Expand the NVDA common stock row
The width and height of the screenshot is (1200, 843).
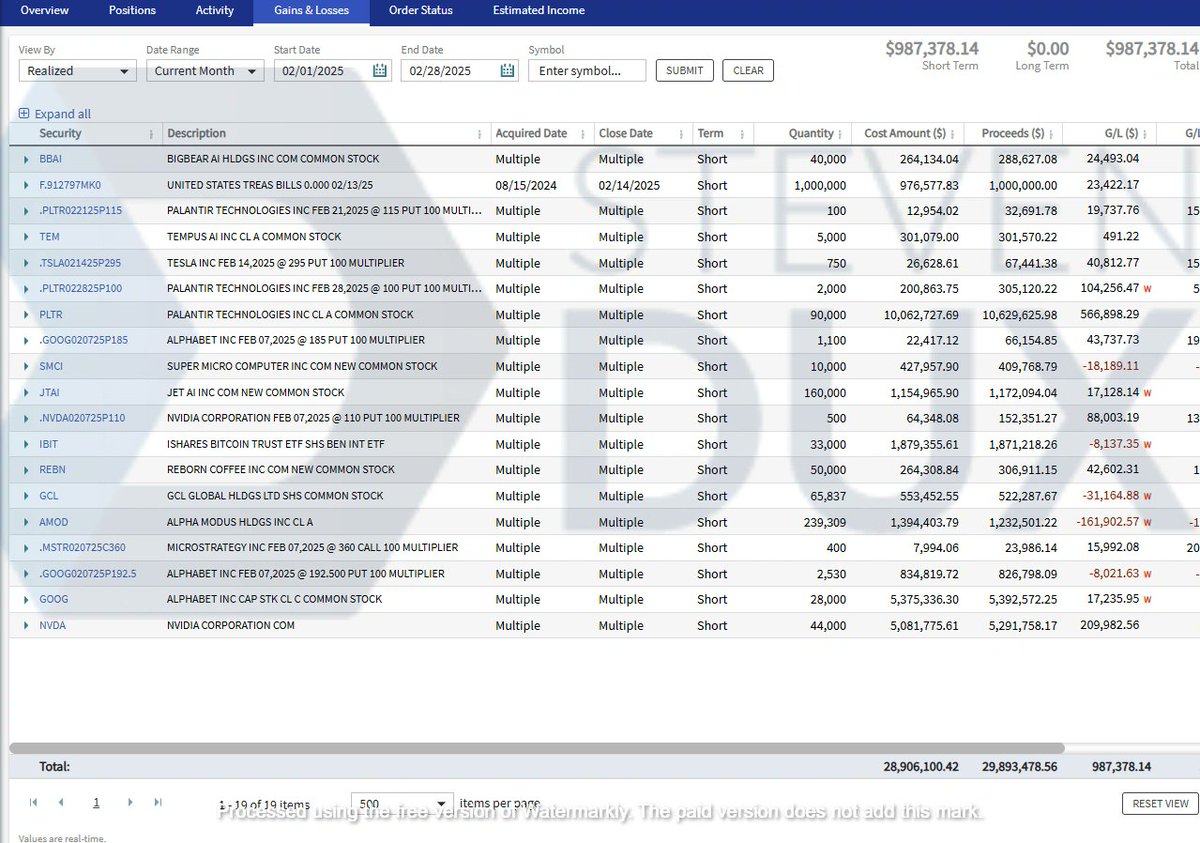(x=26, y=626)
